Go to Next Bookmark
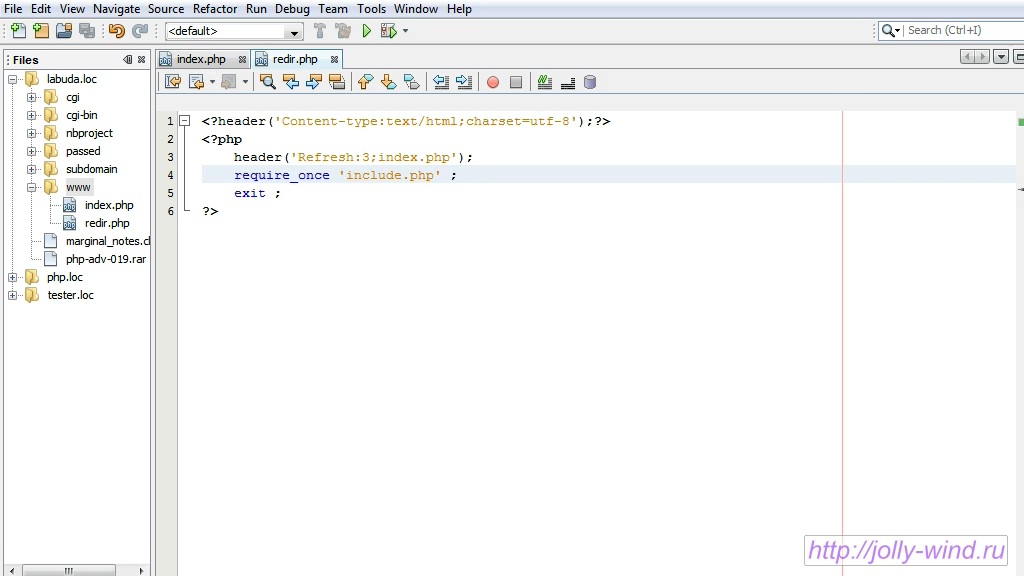 pyautogui.click(x=389, y=82)
